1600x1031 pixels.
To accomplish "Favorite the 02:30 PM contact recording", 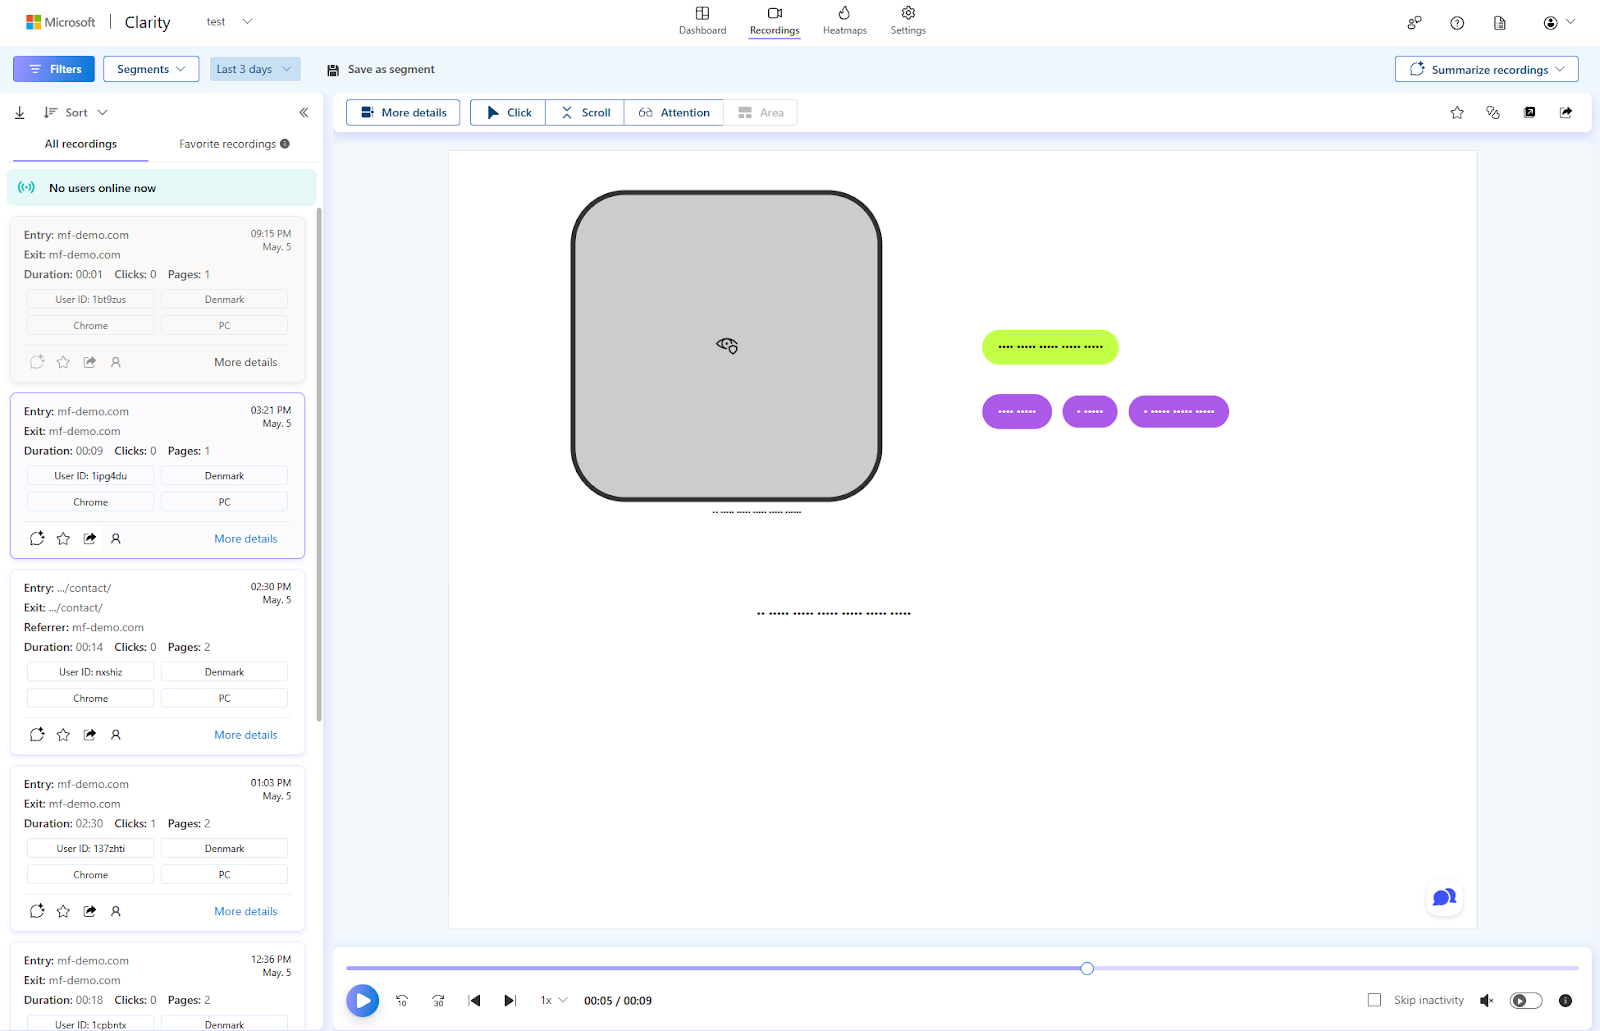I will tap(63, 735).
